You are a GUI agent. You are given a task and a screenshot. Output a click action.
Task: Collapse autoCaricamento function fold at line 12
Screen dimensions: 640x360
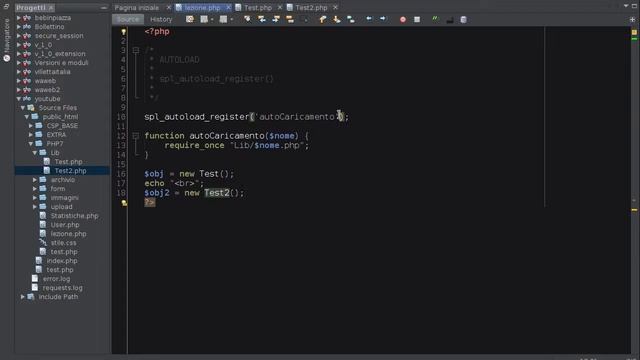tap(136, 136)
